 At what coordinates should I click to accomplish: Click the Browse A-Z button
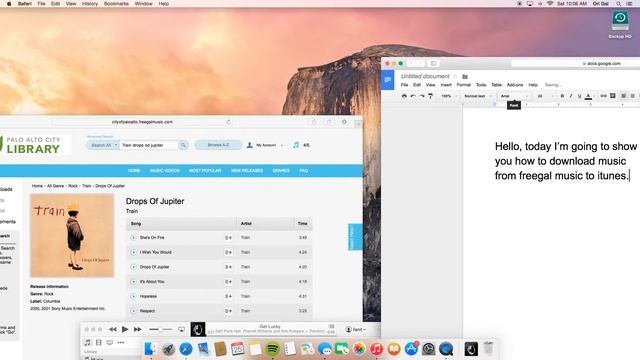(218, 145)
